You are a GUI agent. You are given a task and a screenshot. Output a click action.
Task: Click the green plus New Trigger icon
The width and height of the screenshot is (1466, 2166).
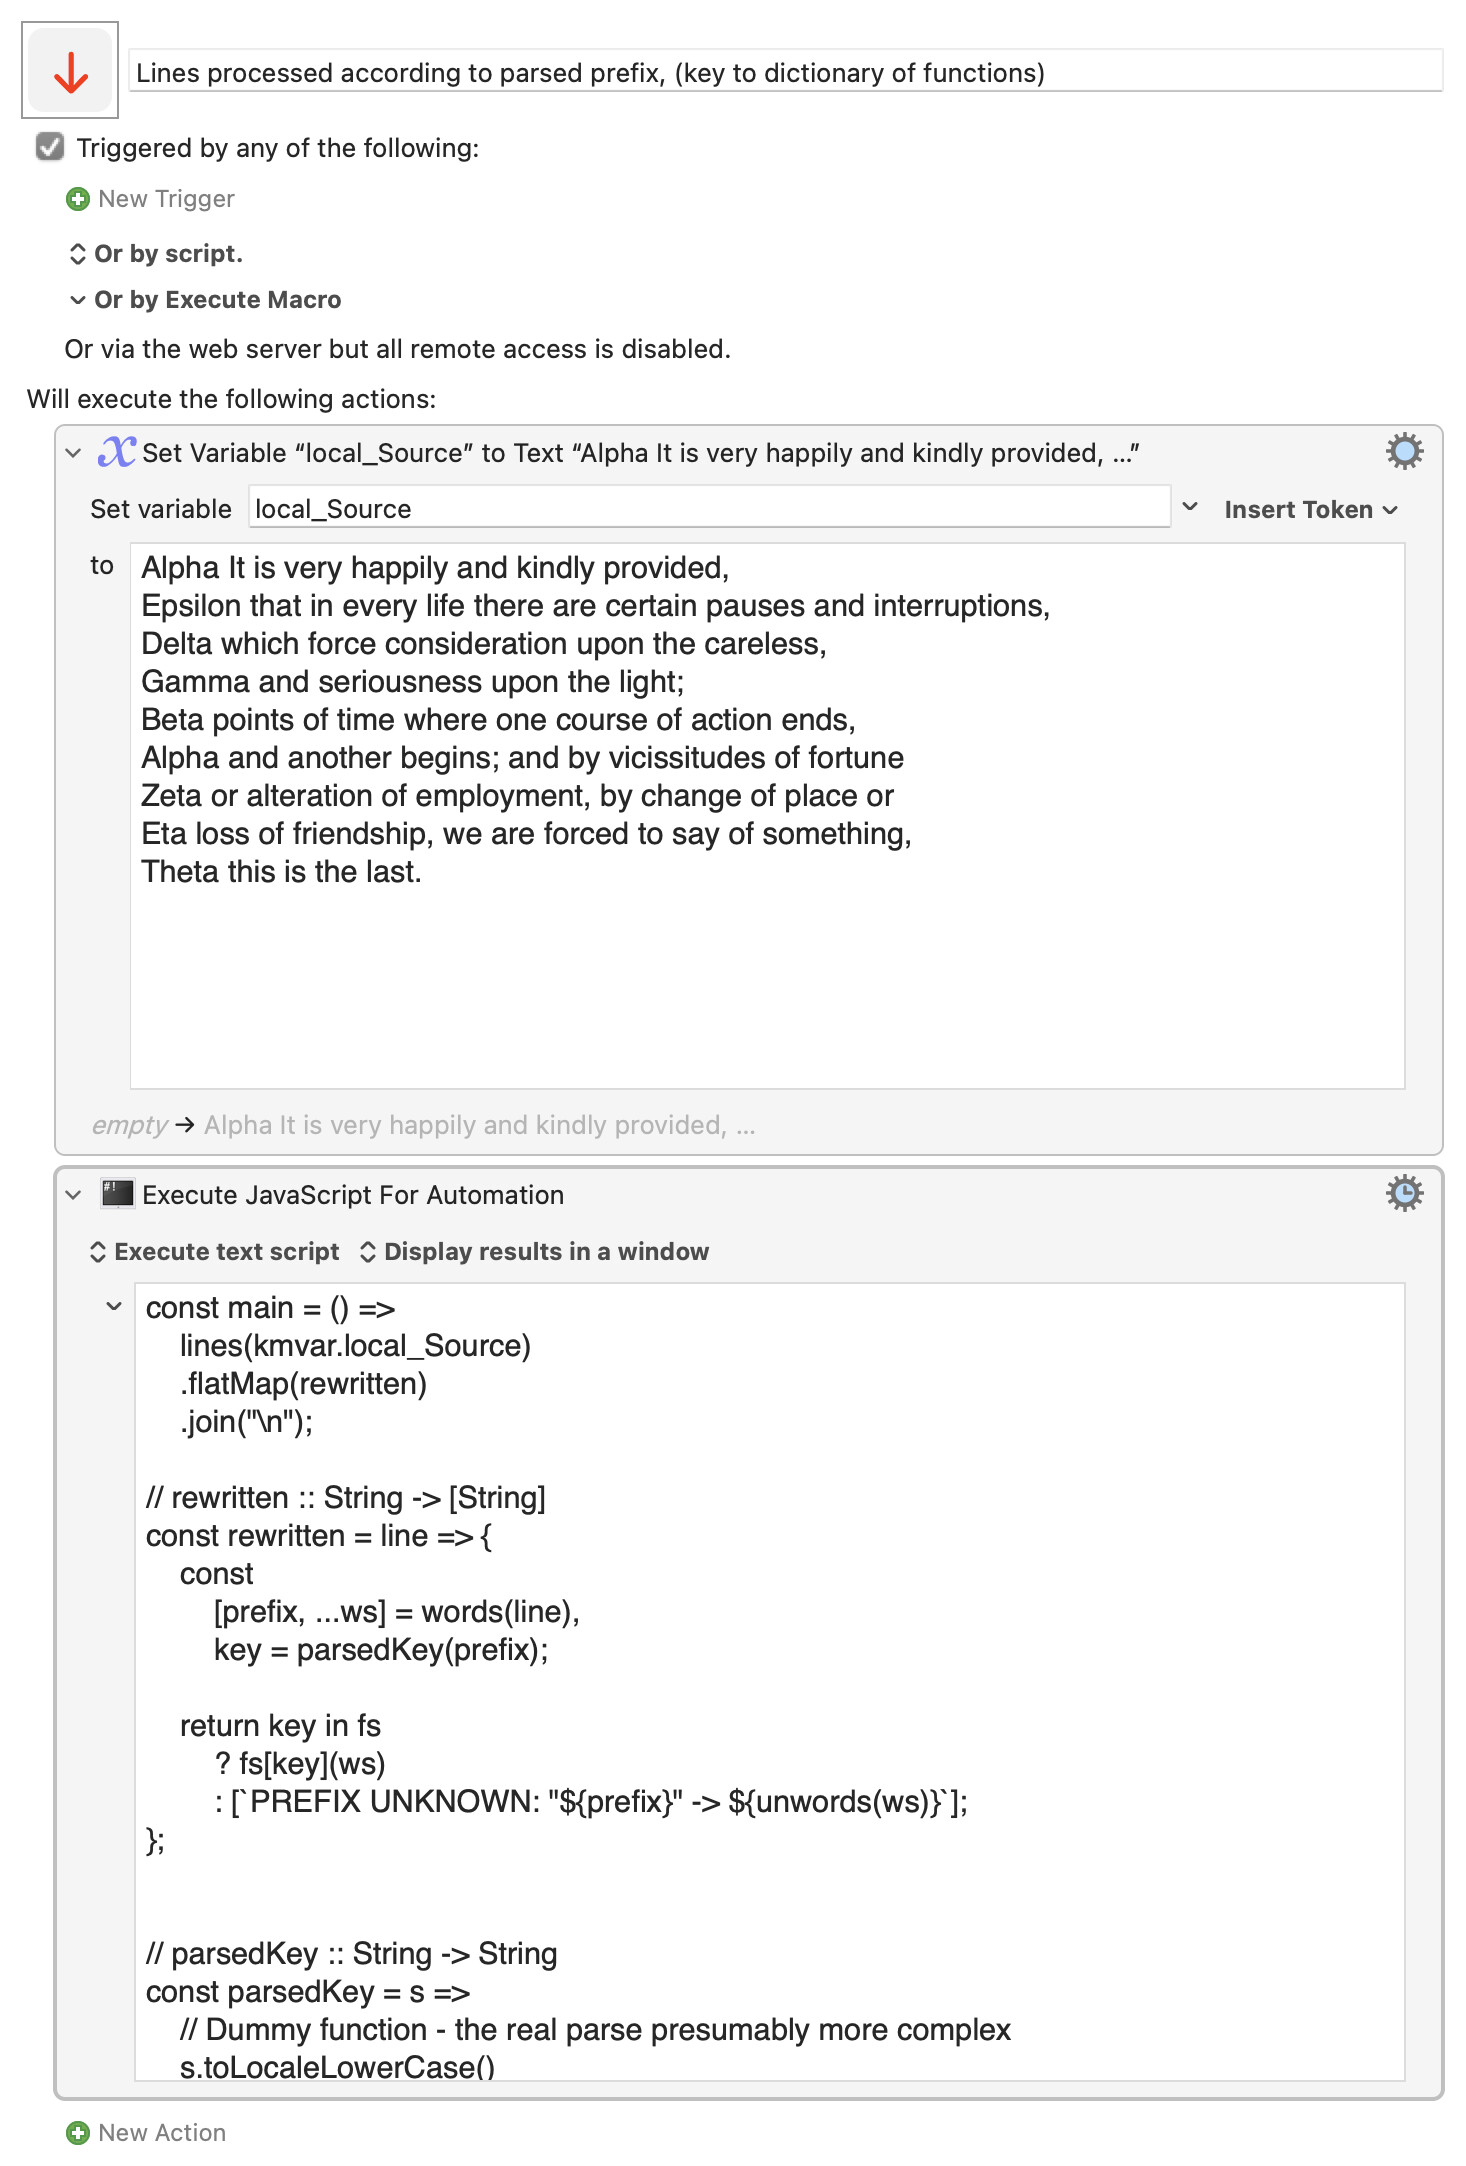[x=77, y=199]
